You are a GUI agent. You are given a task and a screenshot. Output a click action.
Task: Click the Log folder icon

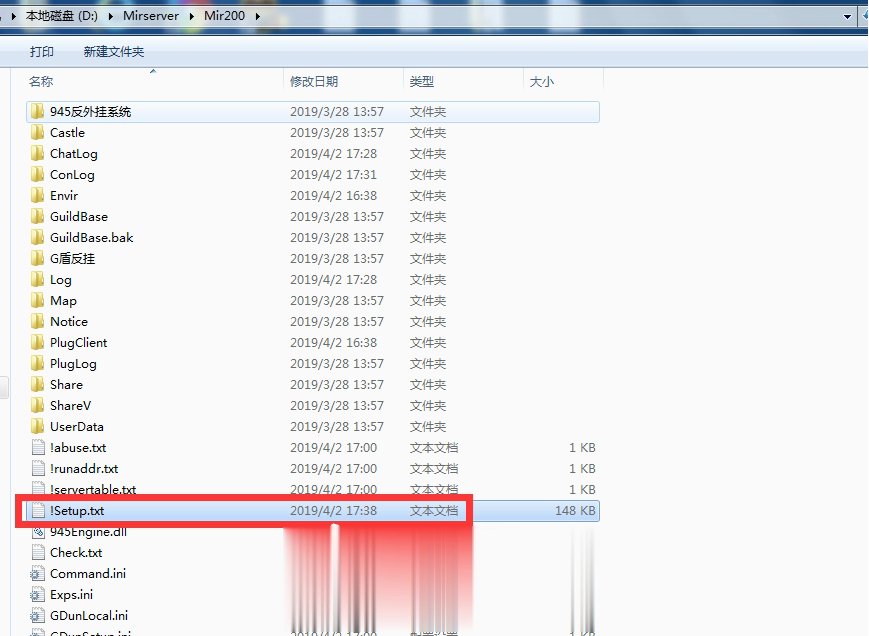37,280
